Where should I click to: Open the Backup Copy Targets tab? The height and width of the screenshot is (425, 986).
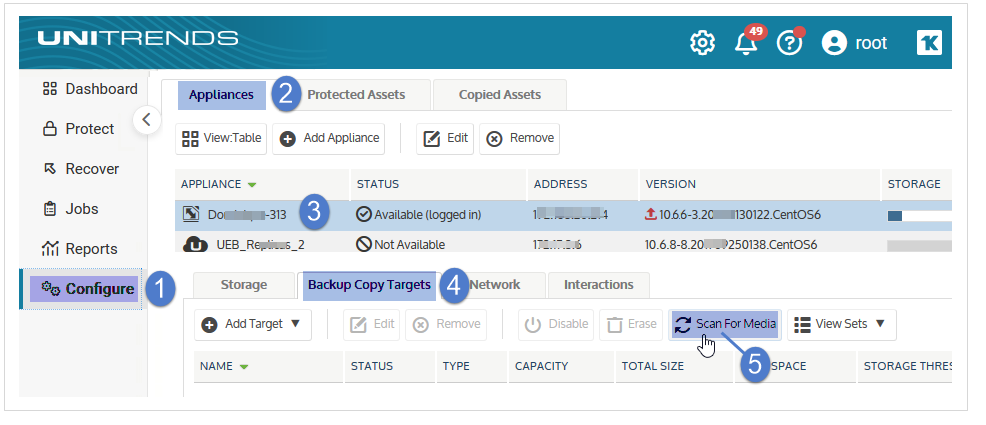(x=370, y=285)
